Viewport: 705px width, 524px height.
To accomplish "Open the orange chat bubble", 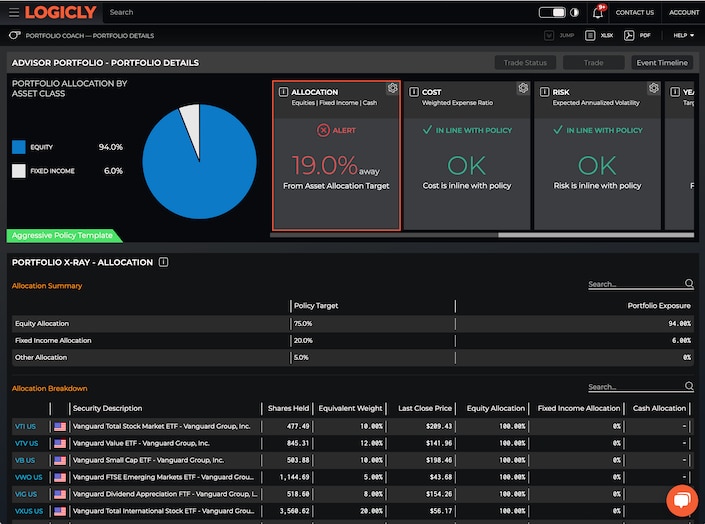I will 682,501.
